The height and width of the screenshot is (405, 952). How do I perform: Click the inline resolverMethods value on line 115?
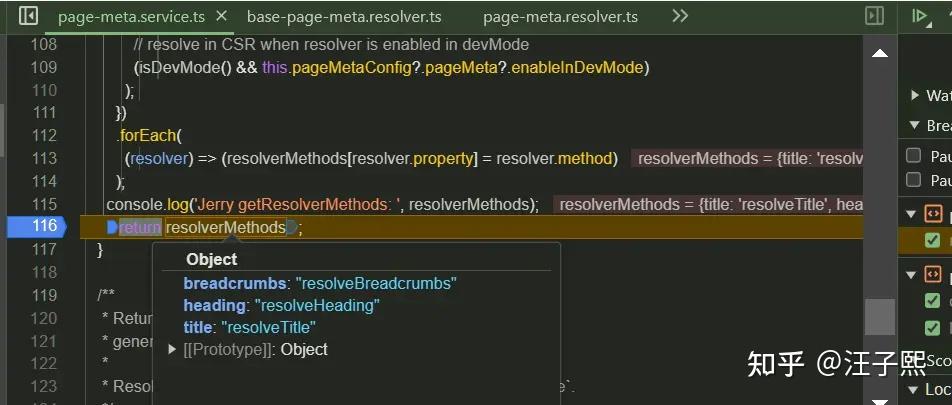[x=708, y=205]
